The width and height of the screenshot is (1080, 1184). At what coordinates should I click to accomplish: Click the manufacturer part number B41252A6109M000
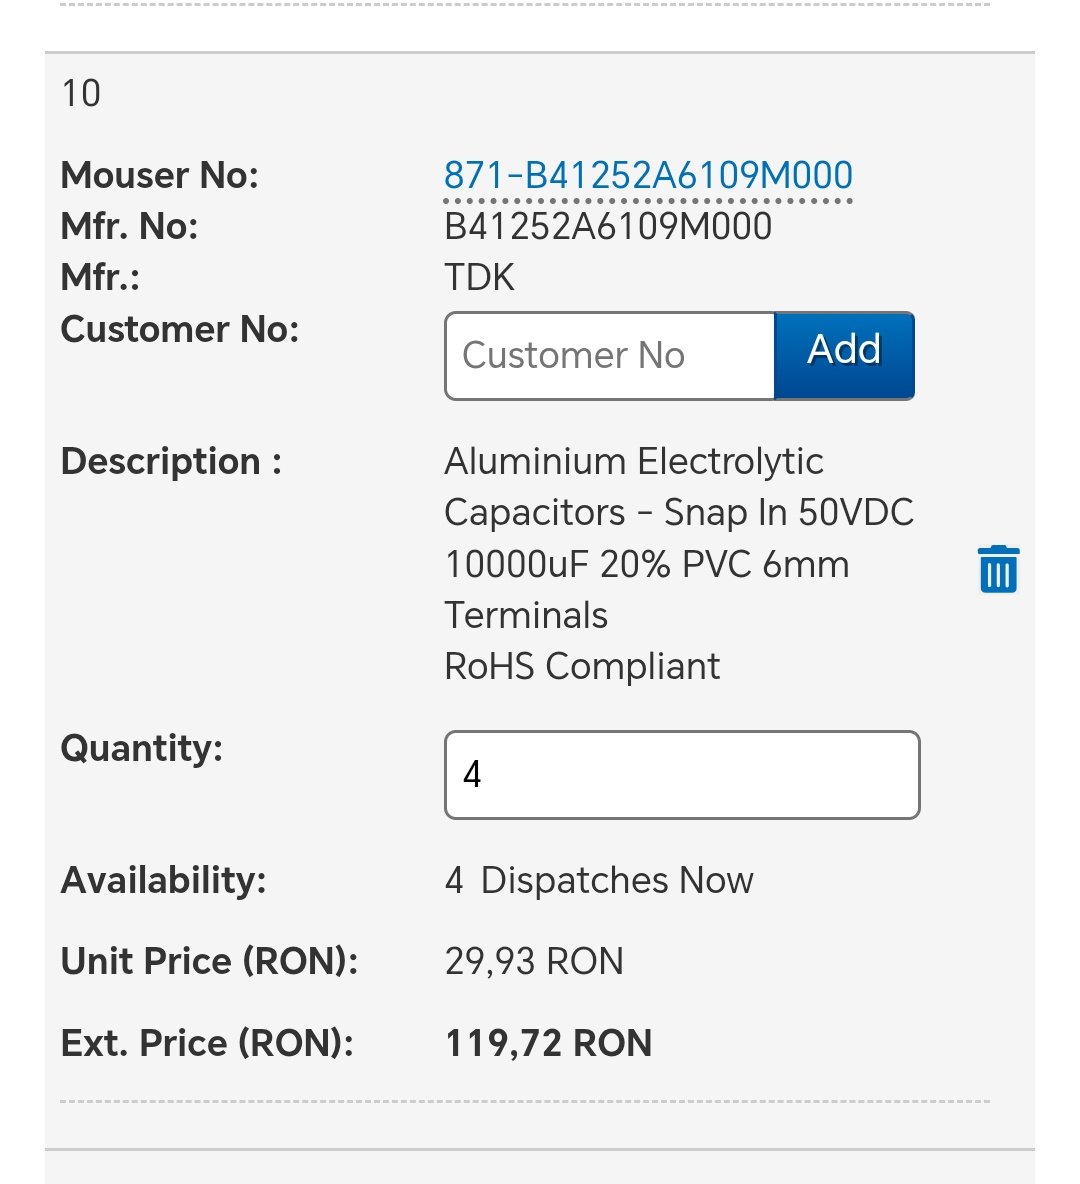click(x=608, y=227)
